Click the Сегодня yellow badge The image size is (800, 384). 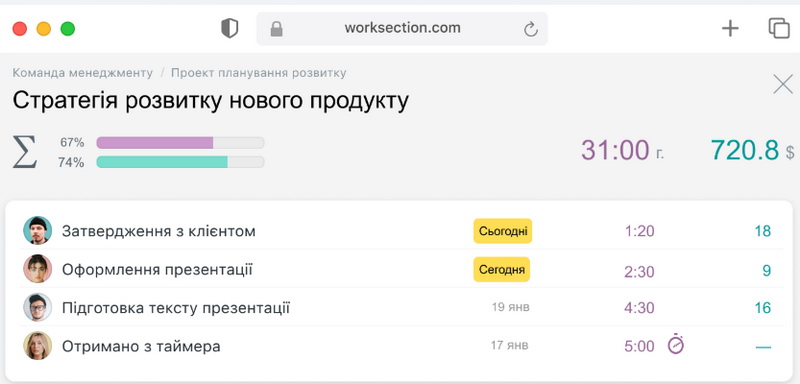click(502, 270)
